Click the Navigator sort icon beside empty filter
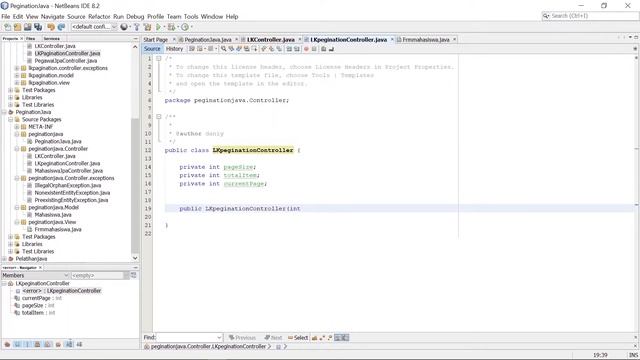 [133, 276]
